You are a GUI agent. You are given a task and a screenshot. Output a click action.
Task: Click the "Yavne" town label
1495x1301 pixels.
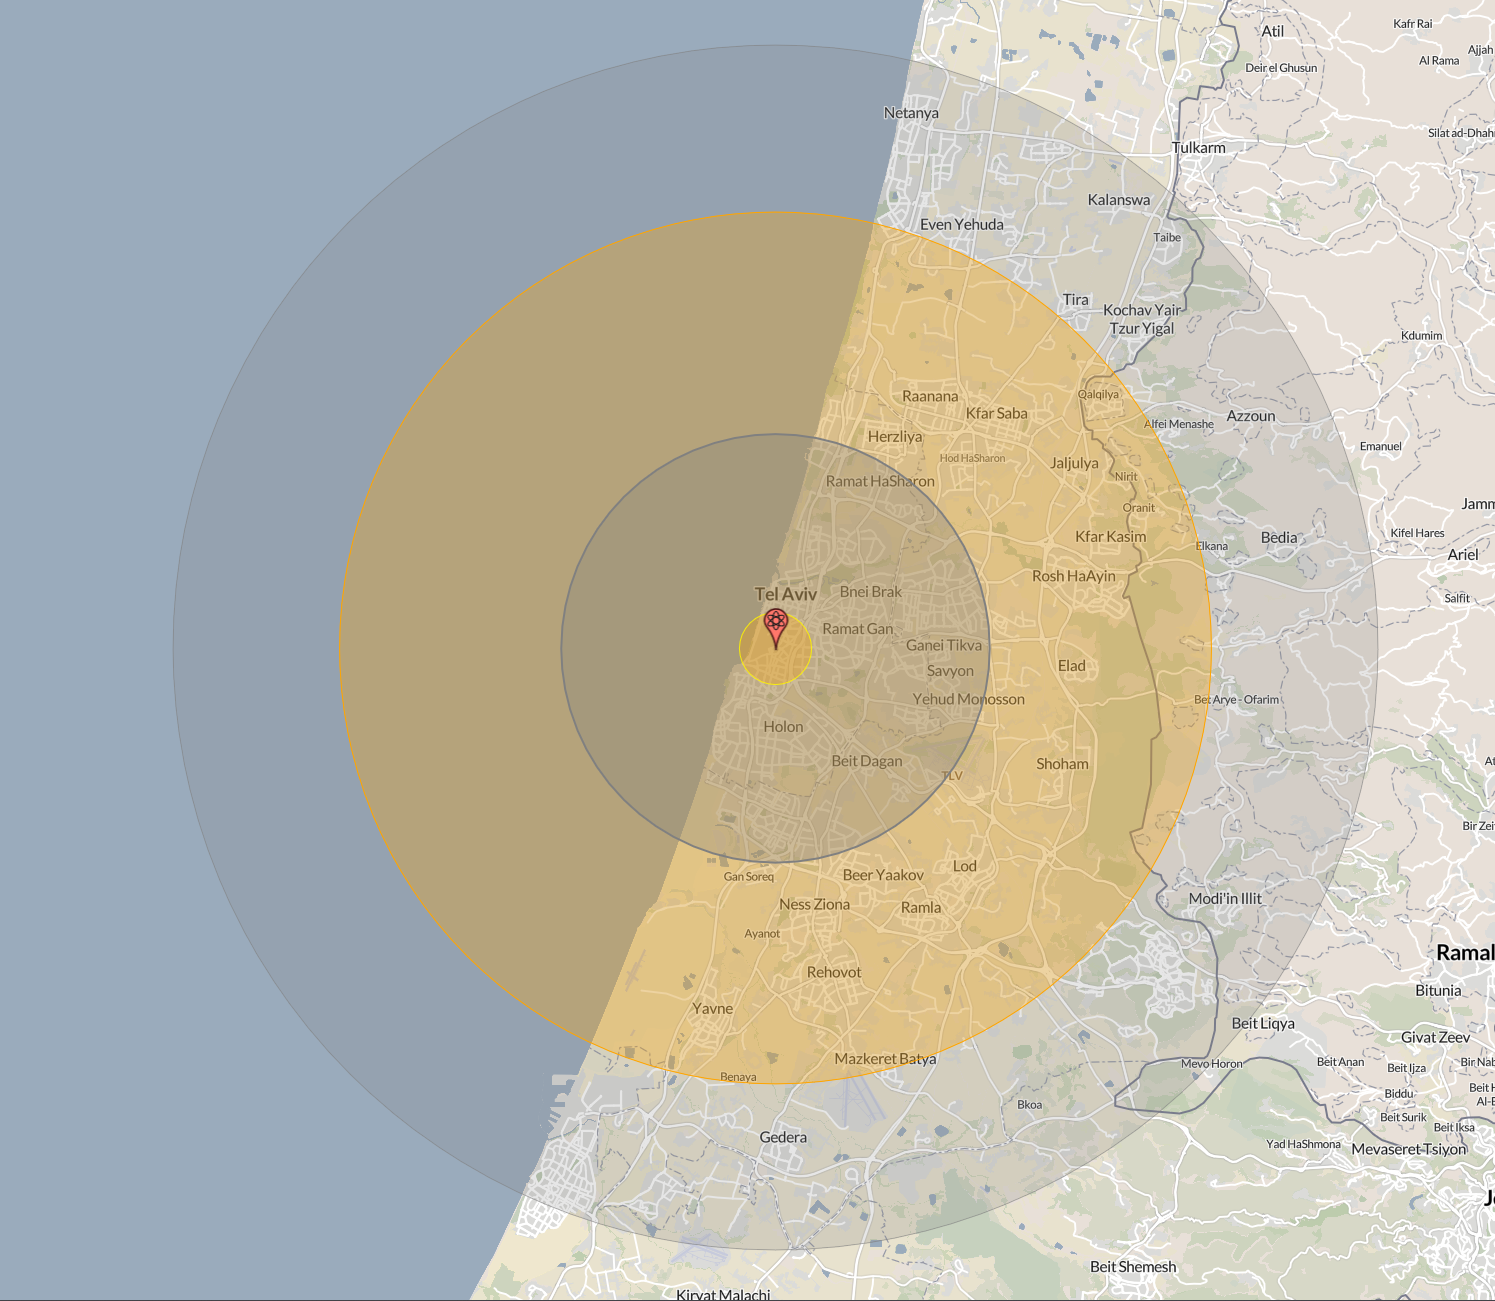click(713, 1009)
